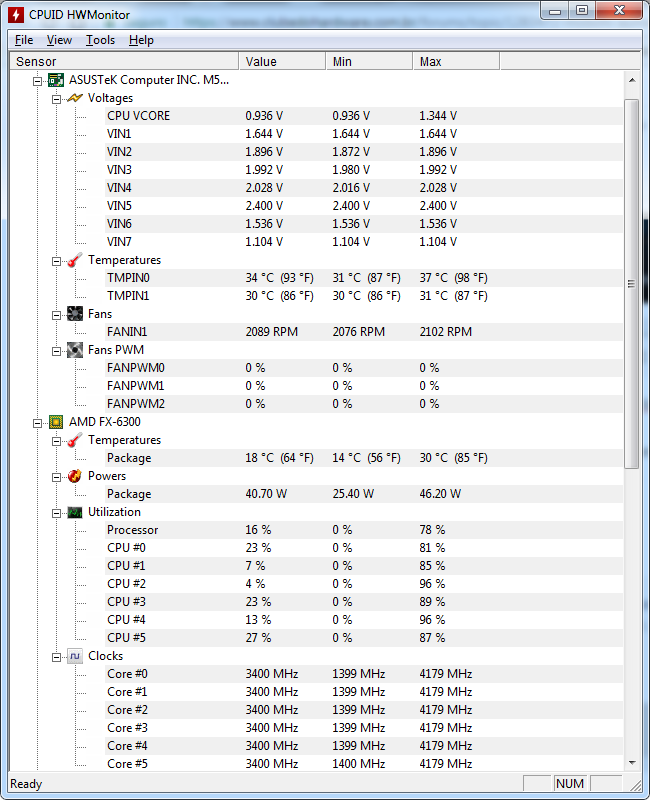The image size is (650, 800).
Task: Open the View menu
Action: coord(59,40)
